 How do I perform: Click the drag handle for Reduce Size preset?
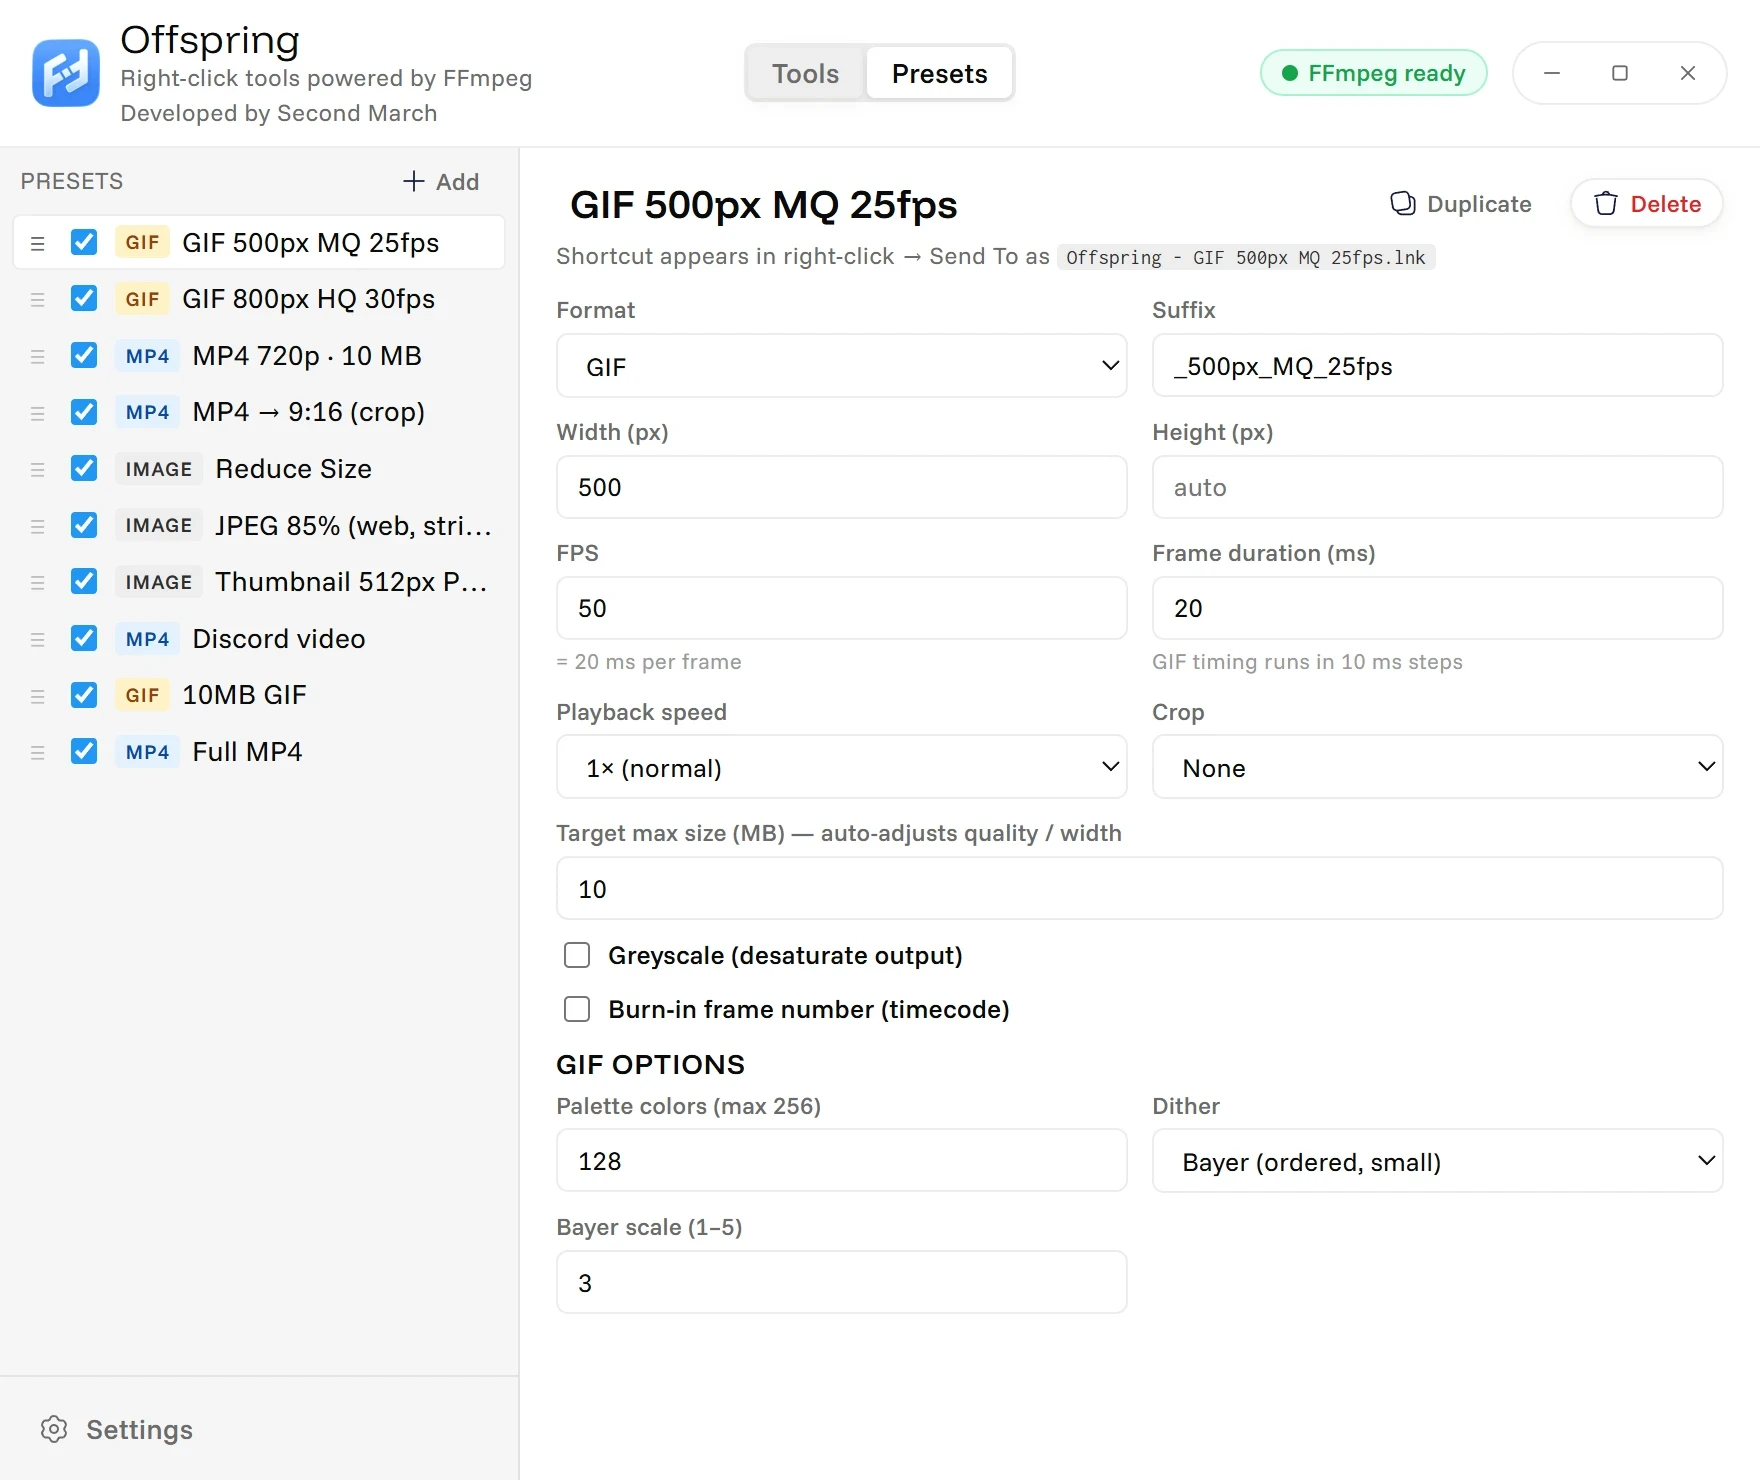coord(38,469)
